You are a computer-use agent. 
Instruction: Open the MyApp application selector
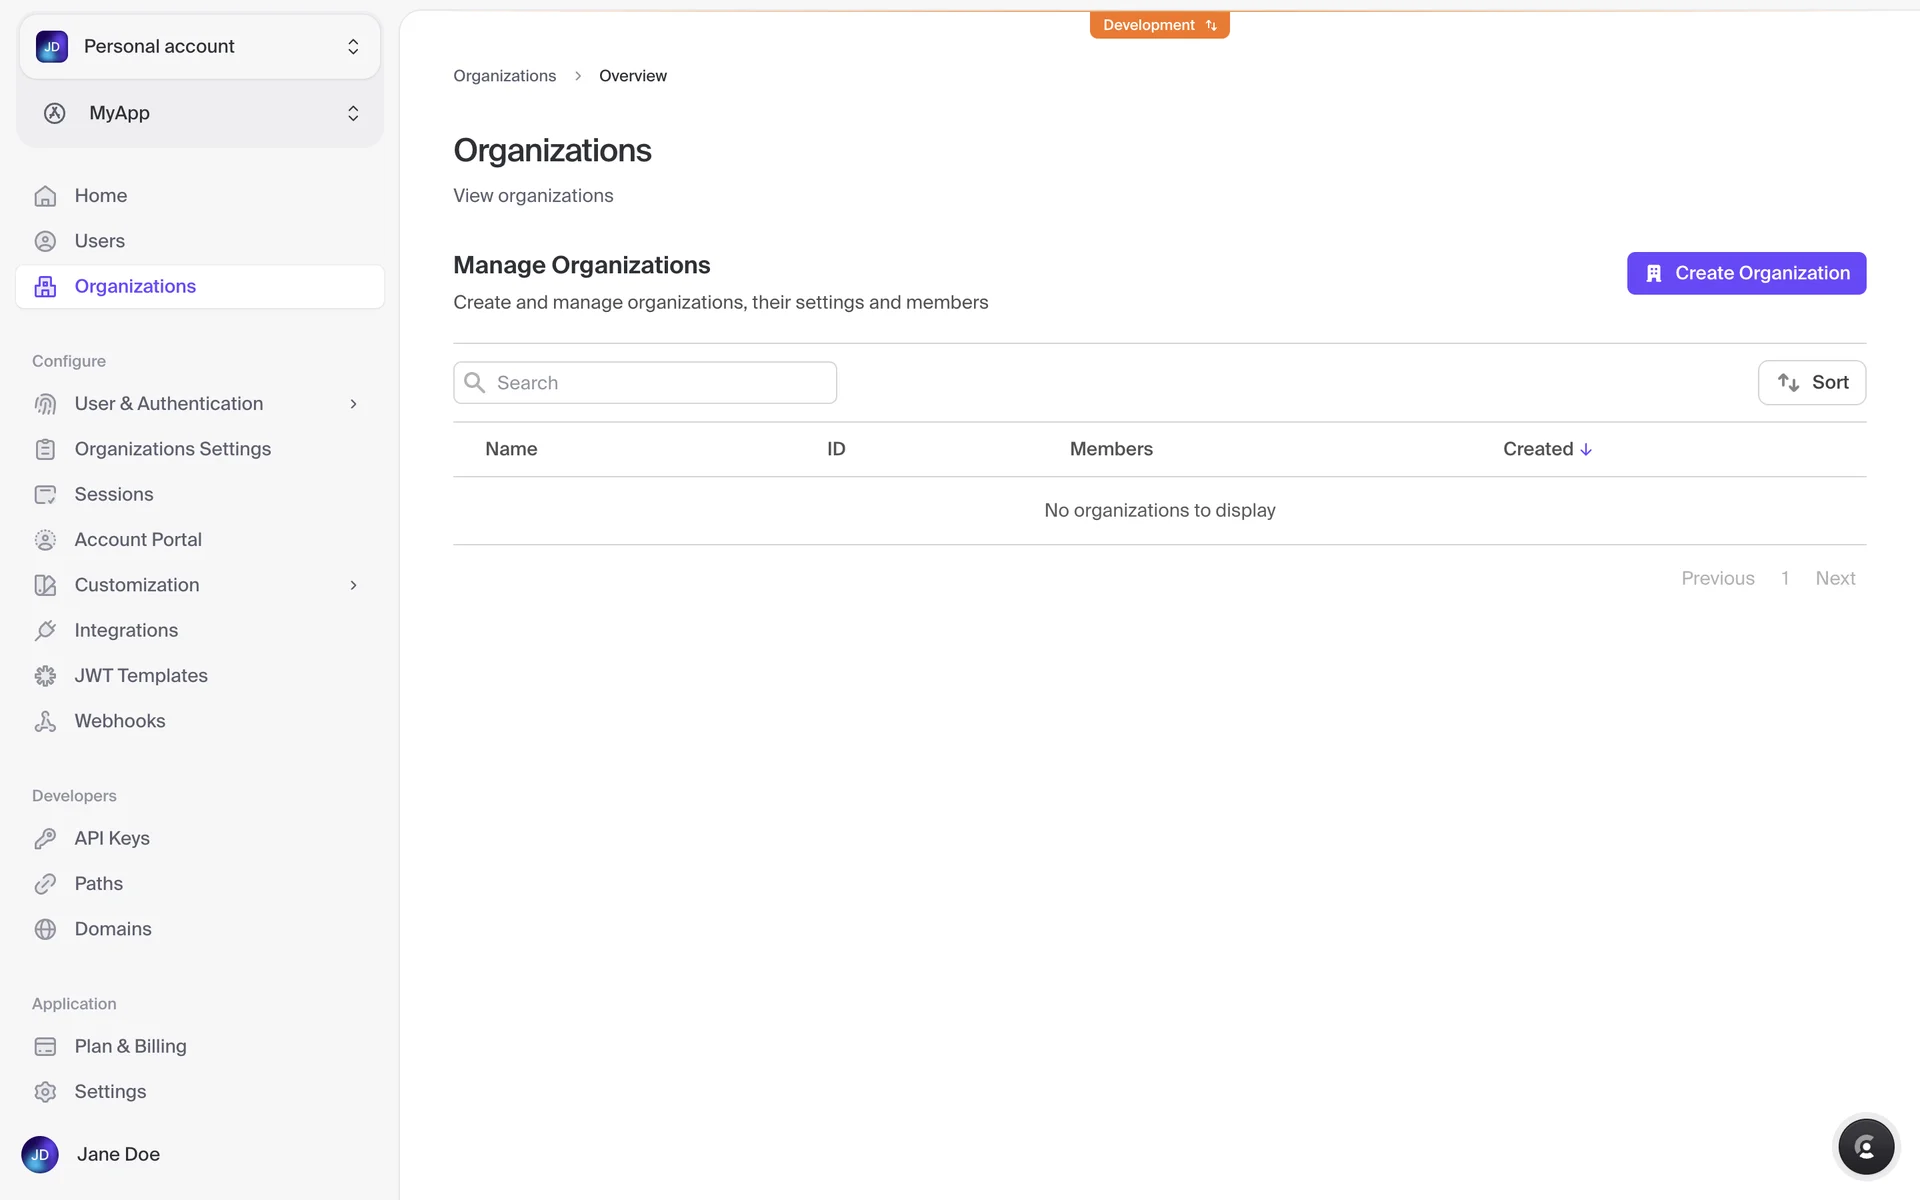click(x=199, y=113)
